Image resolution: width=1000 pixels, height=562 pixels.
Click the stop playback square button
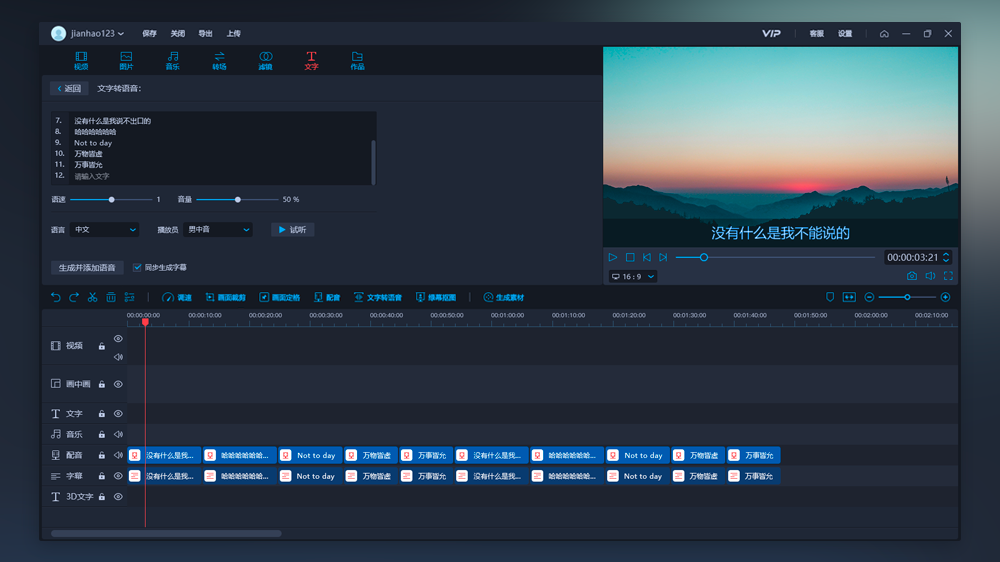click(x=630, y=257)
